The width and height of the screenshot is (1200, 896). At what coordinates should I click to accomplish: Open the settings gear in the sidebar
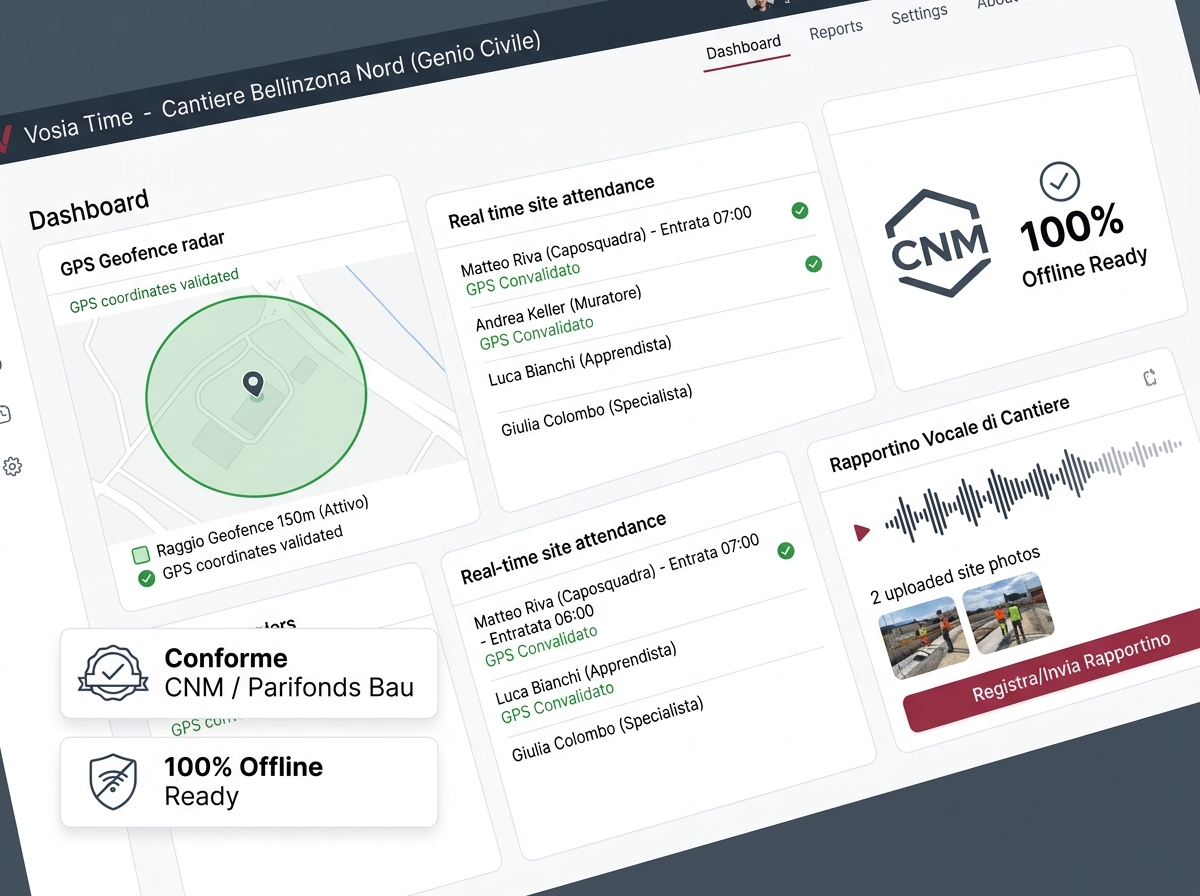(12, 466)
